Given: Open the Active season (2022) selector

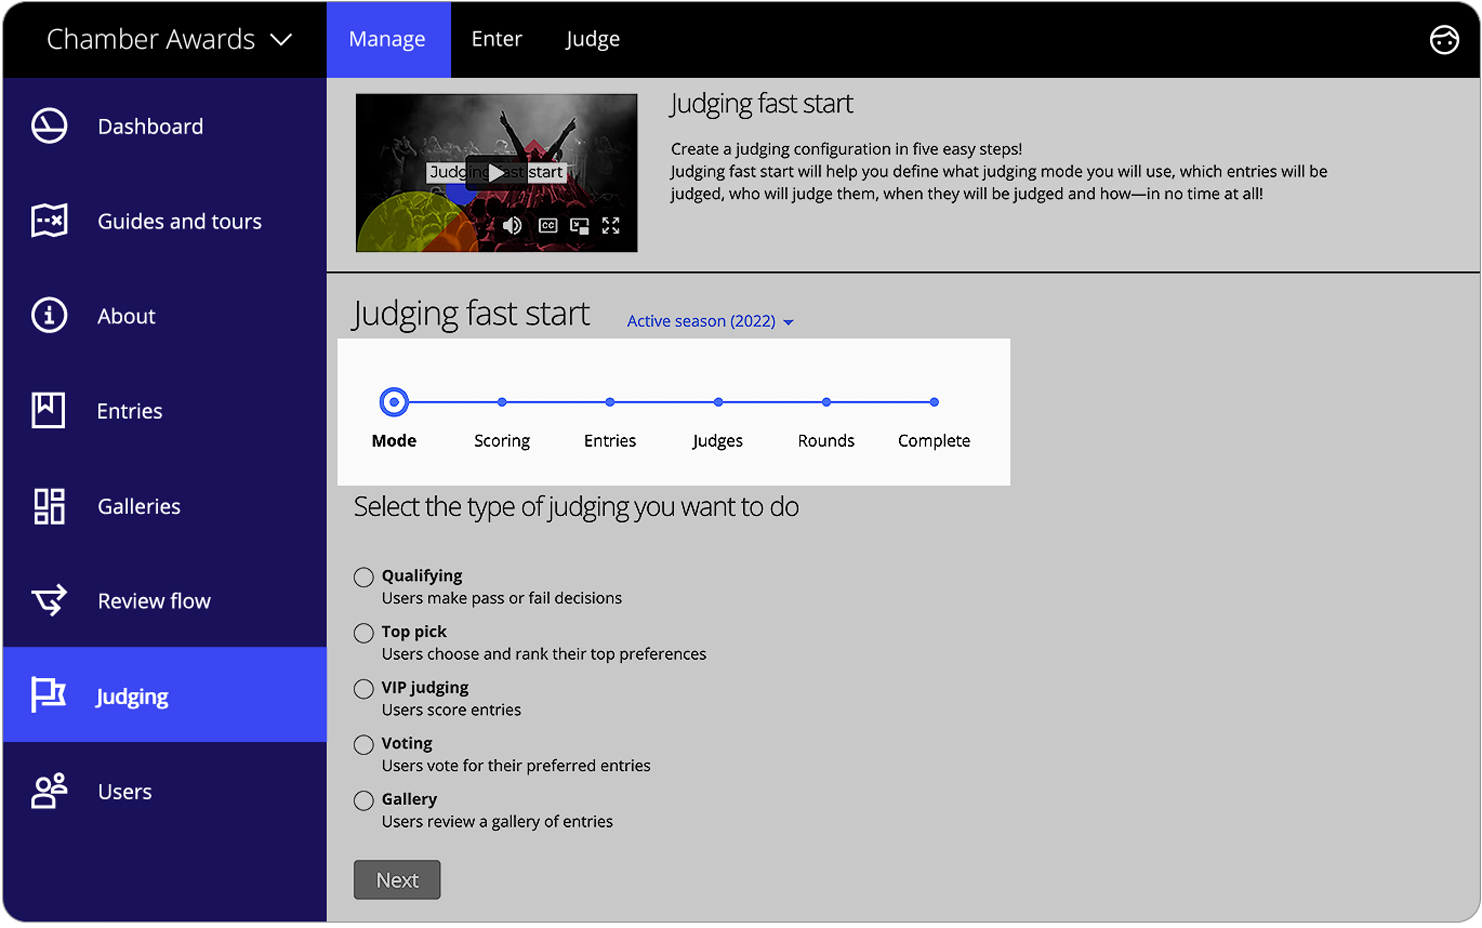Looking at the screenshot, I should click(709, 321).
